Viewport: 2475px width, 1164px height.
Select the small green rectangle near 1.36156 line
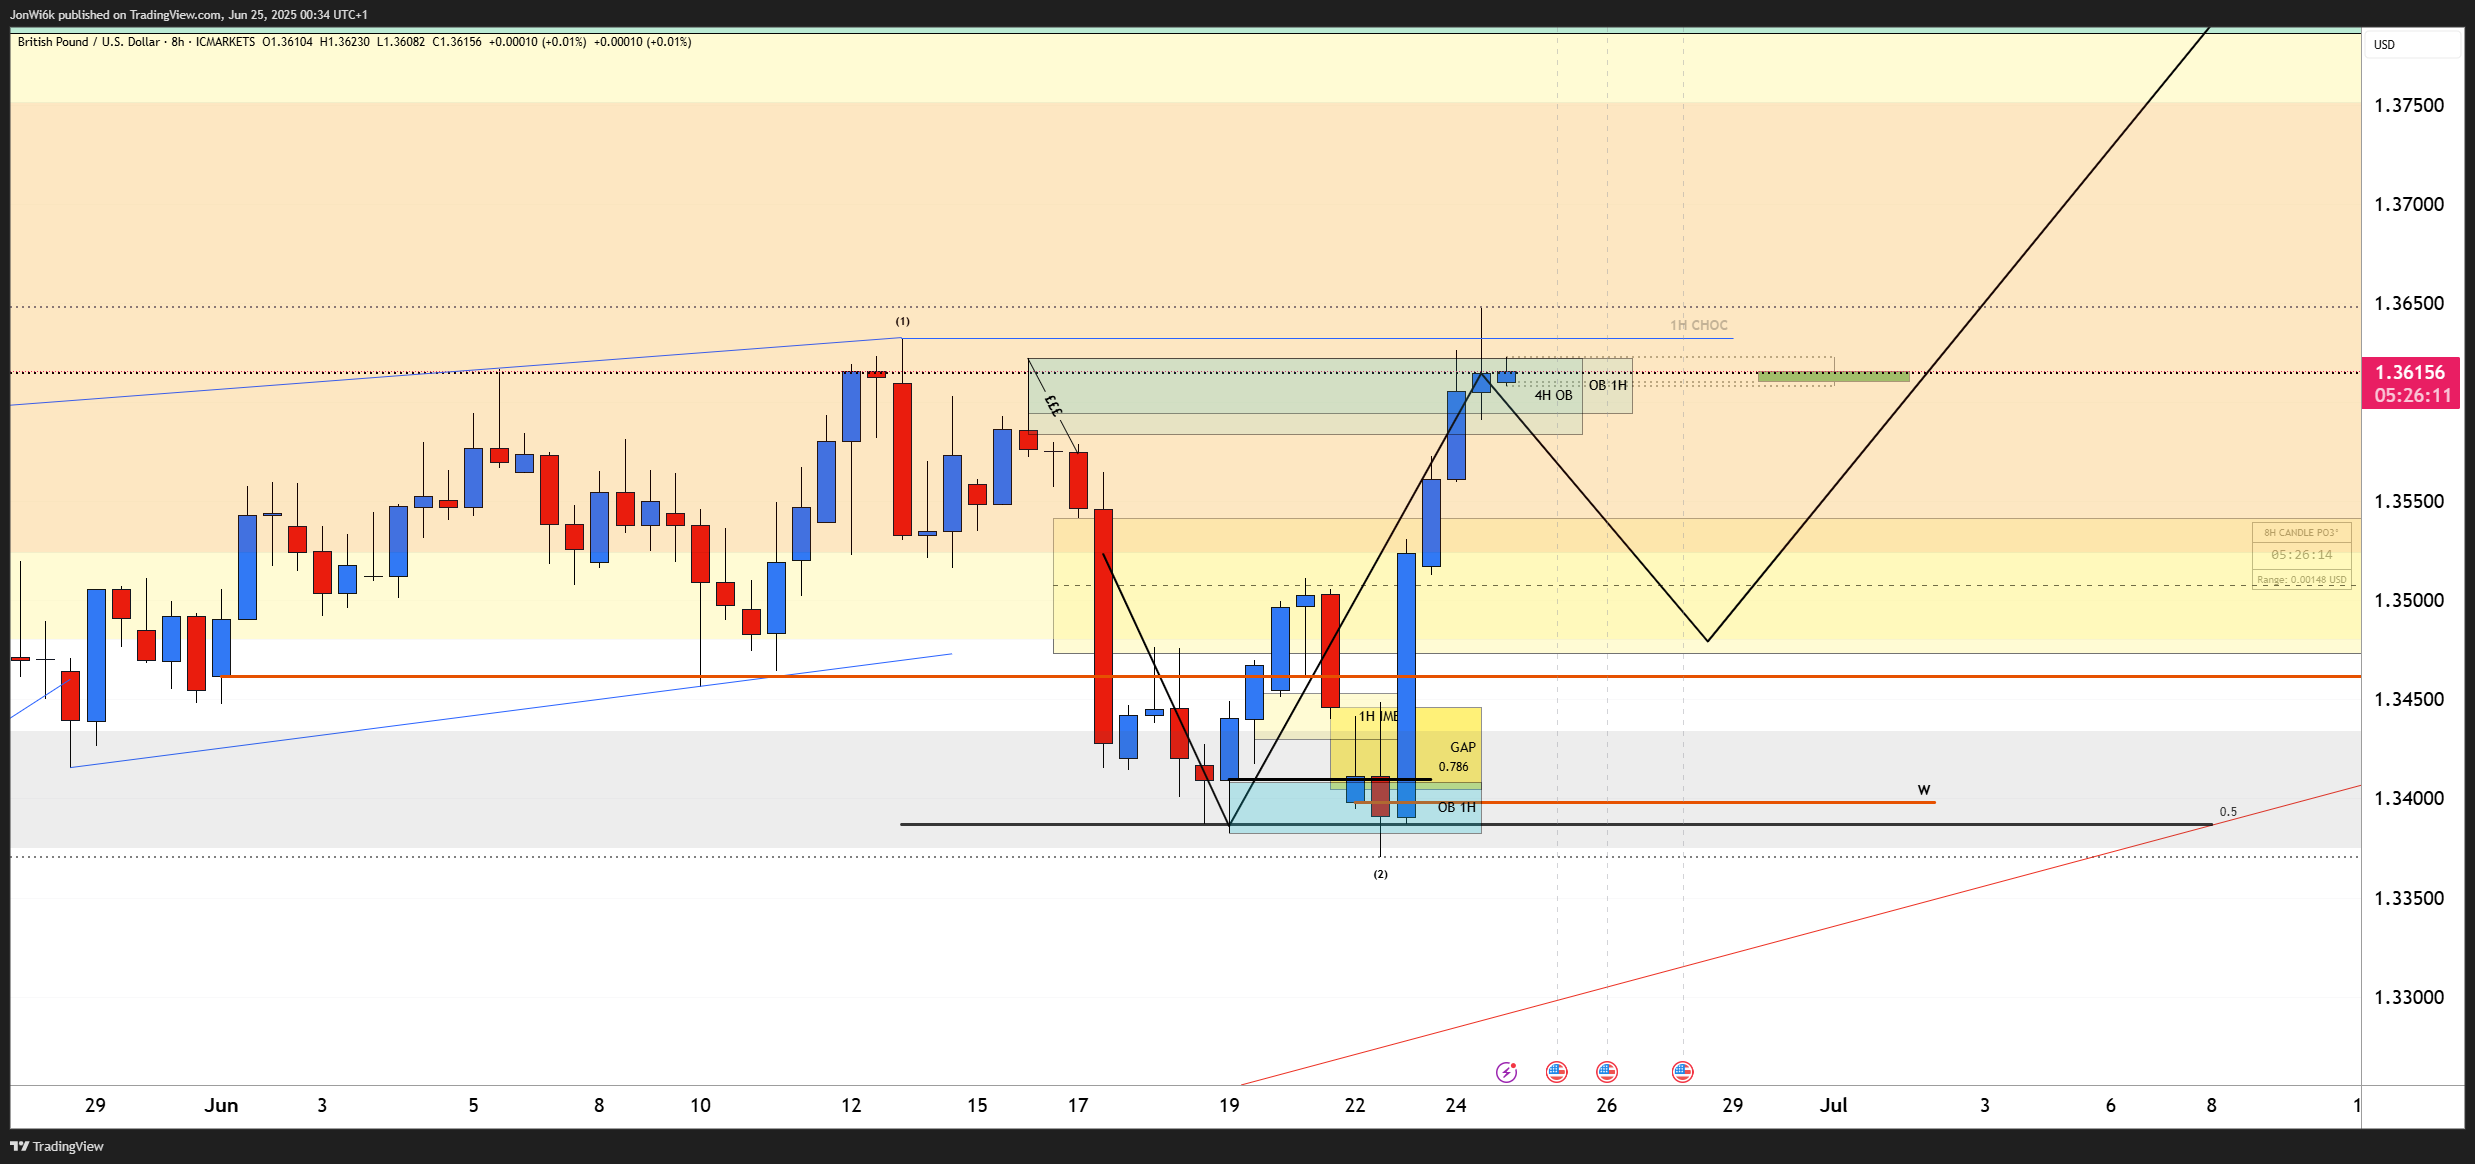point(1833,377)
